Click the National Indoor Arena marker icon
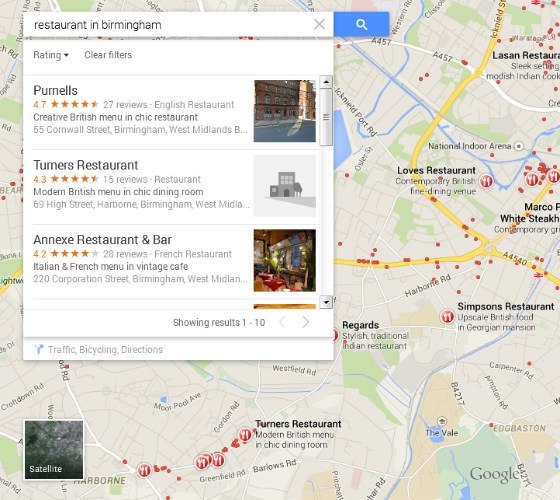The width and height of the screenshot is (560, 500). pos(519,146)
